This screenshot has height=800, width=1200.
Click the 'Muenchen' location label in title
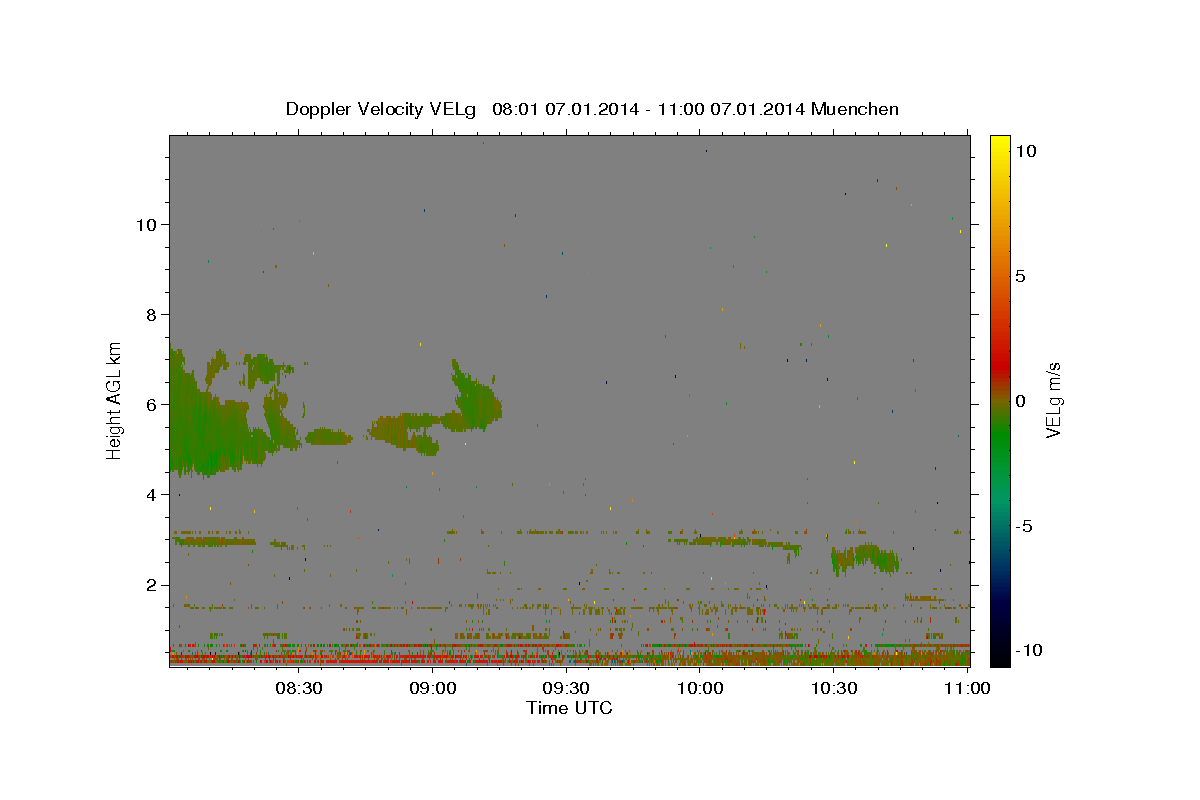(855, 109)
